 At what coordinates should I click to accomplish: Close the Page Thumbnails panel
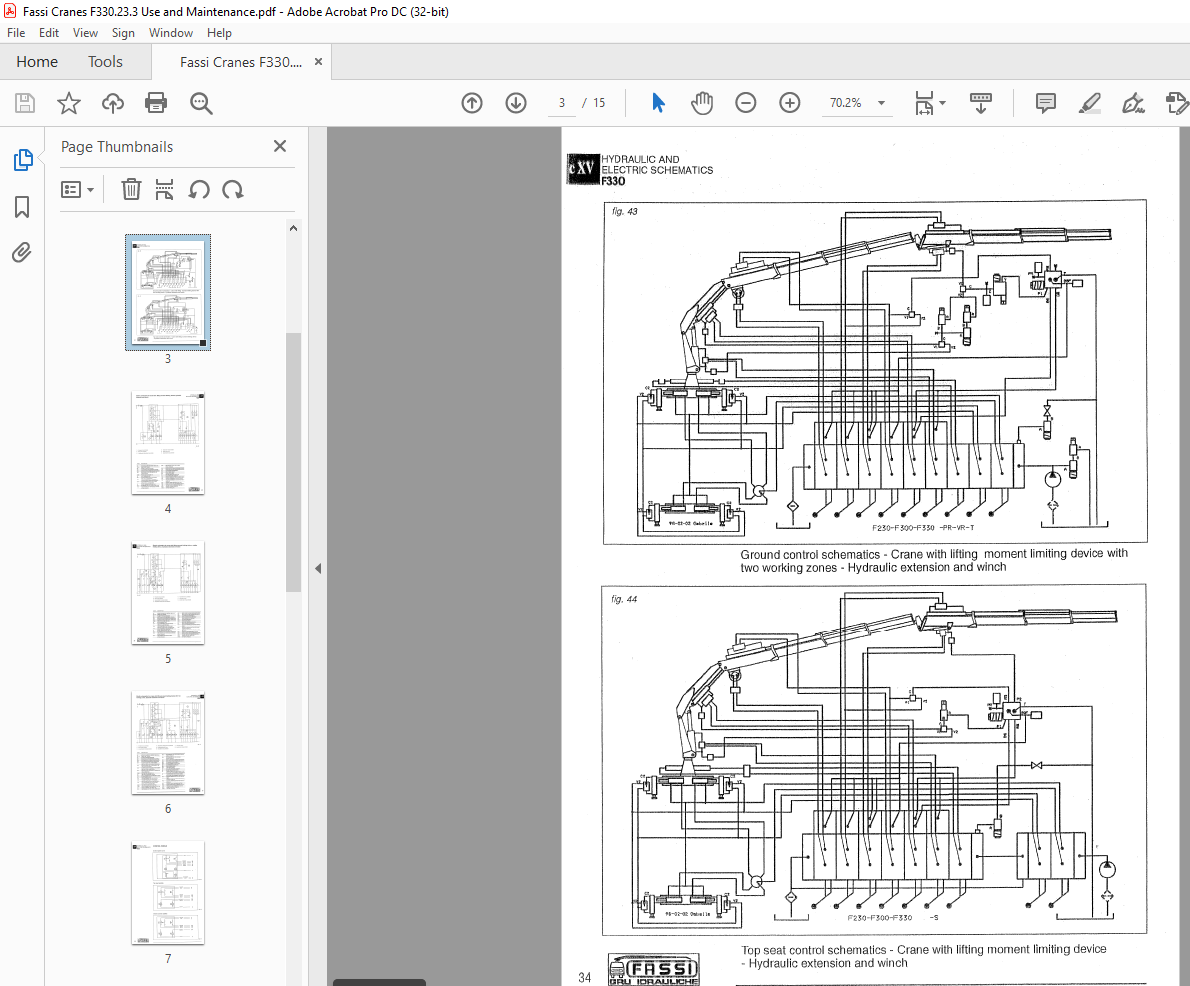pyautogui.click(x=280, y=146)
